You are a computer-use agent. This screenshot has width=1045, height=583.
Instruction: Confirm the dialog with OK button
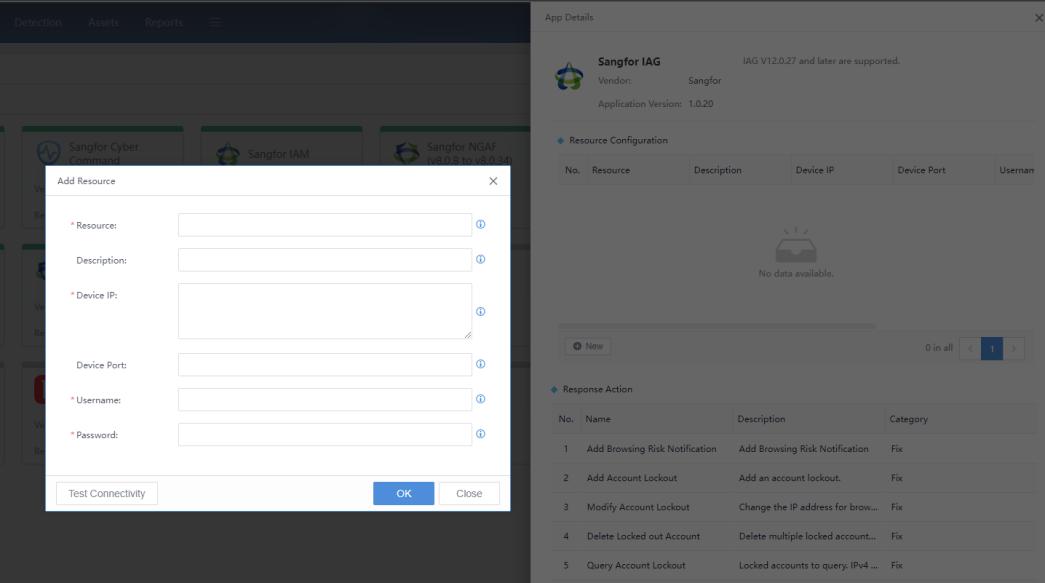(x=404, y=494)
